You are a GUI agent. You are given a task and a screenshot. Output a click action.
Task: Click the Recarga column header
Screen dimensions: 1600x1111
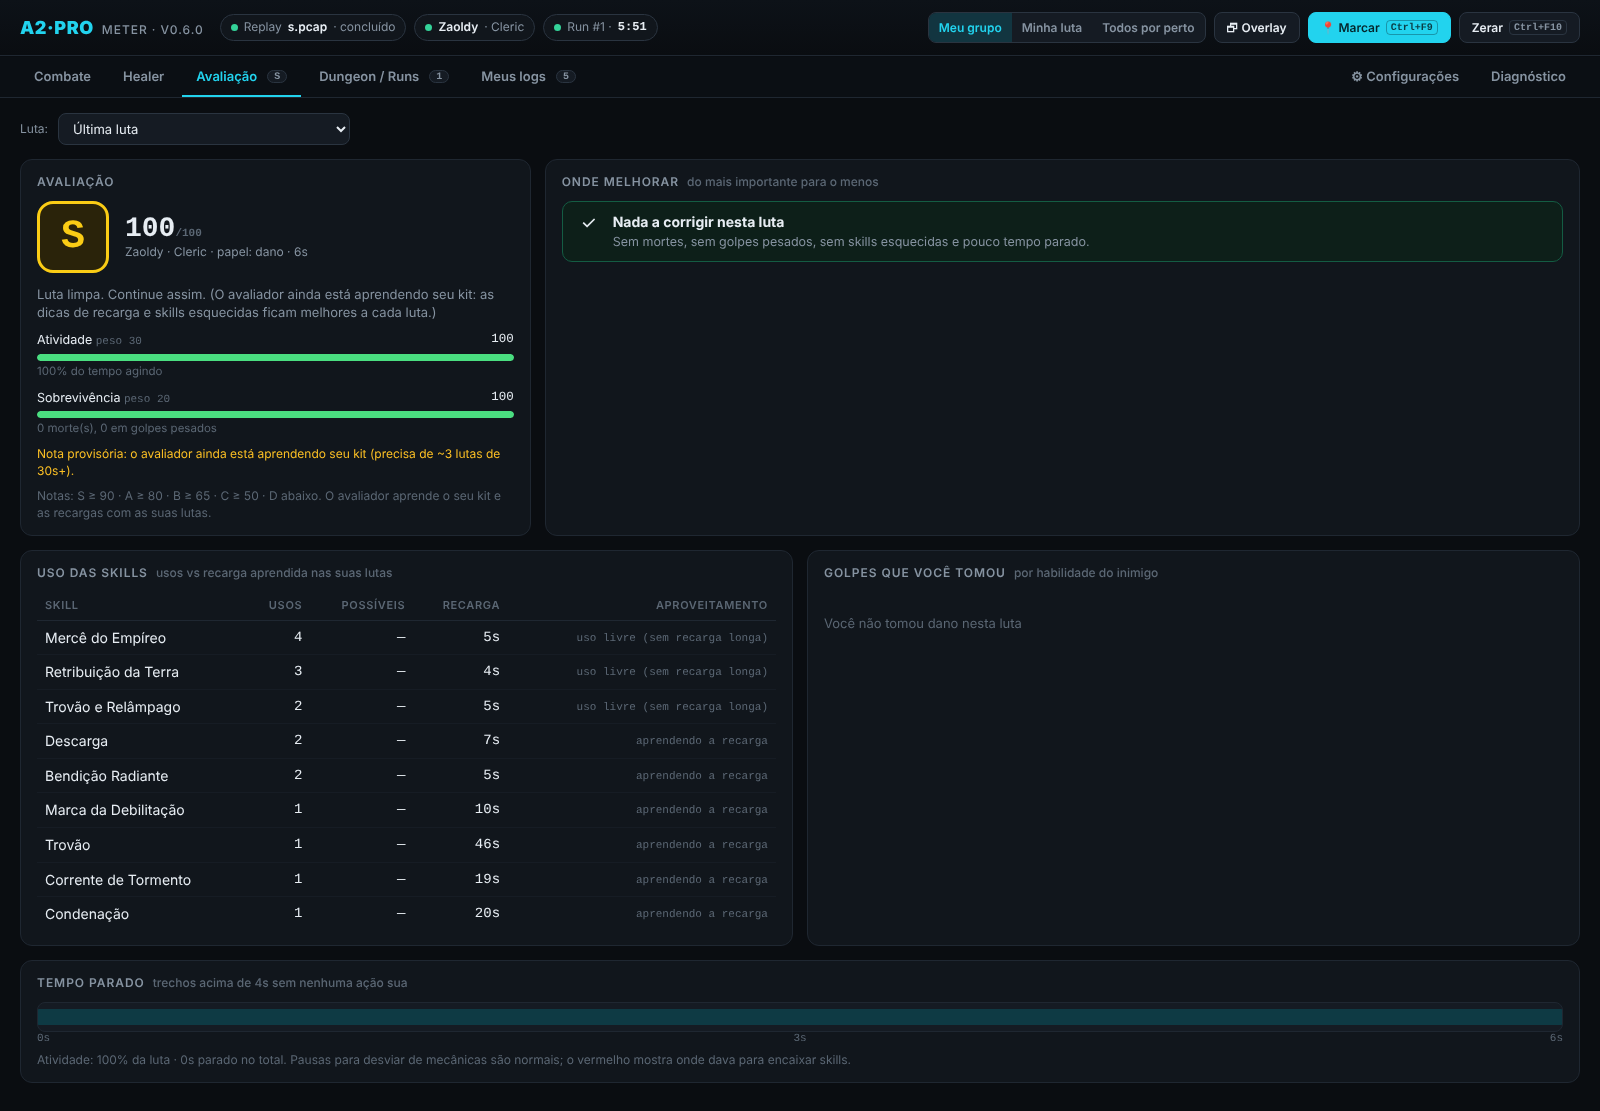coord(471,605)
